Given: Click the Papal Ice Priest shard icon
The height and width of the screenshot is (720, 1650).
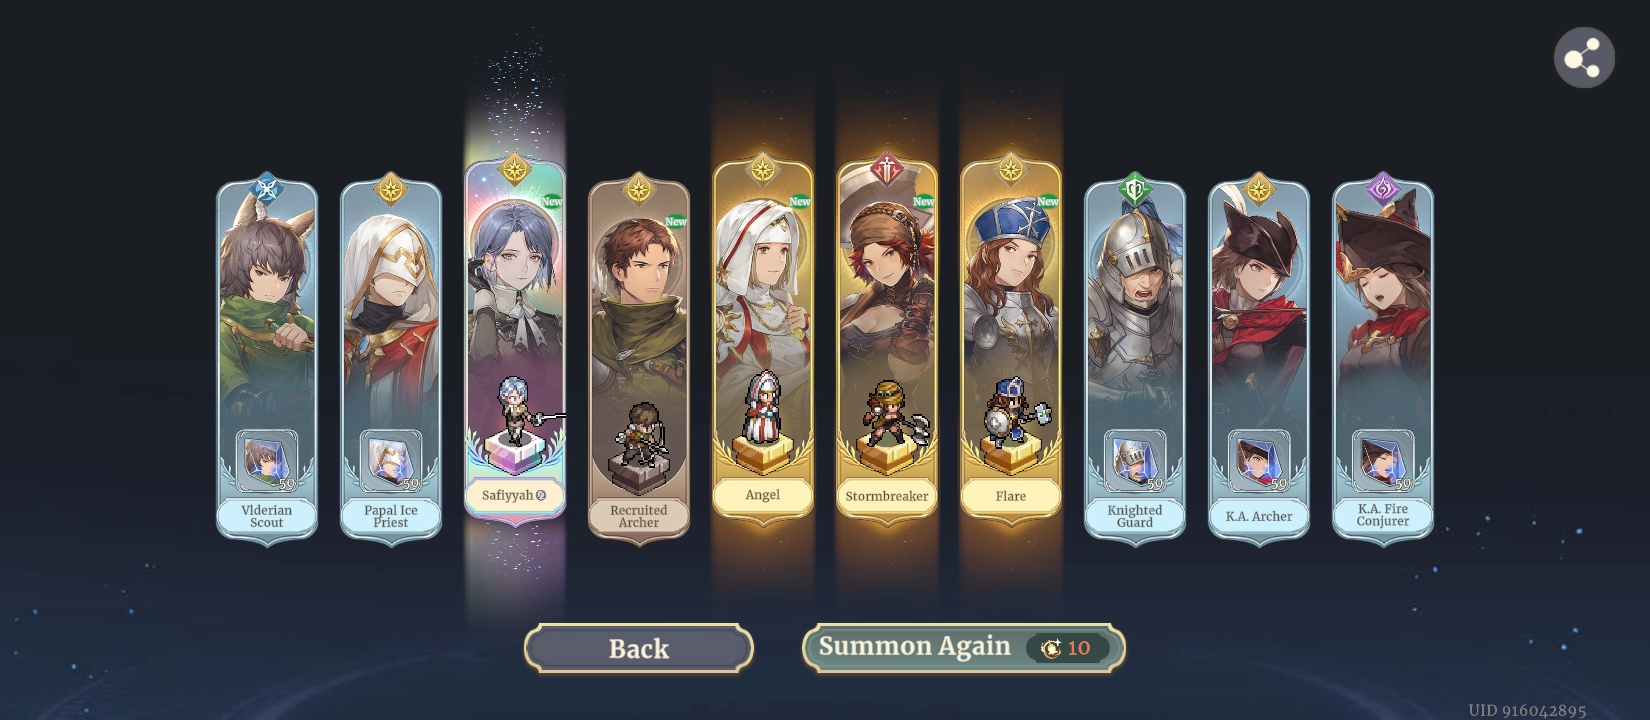Looking at the screenshot, I should point(391,462).
